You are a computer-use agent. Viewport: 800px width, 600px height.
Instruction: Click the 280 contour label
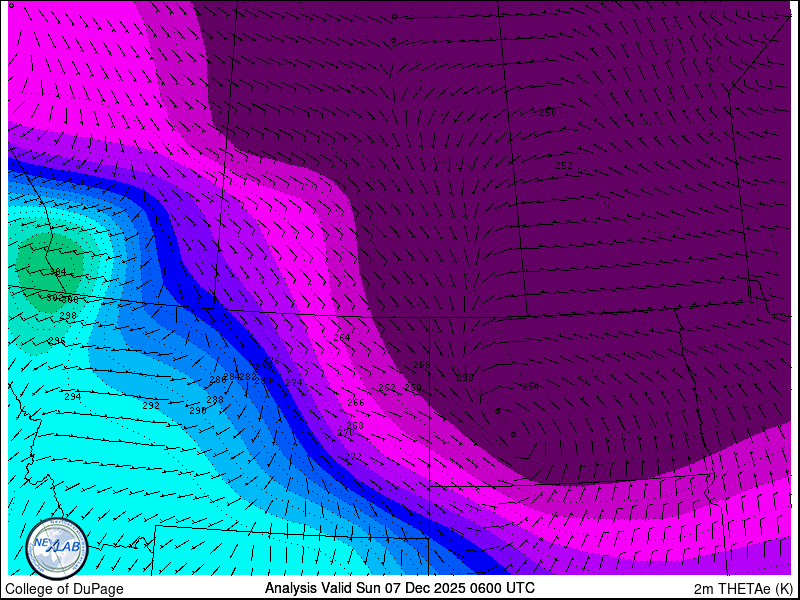263,381
